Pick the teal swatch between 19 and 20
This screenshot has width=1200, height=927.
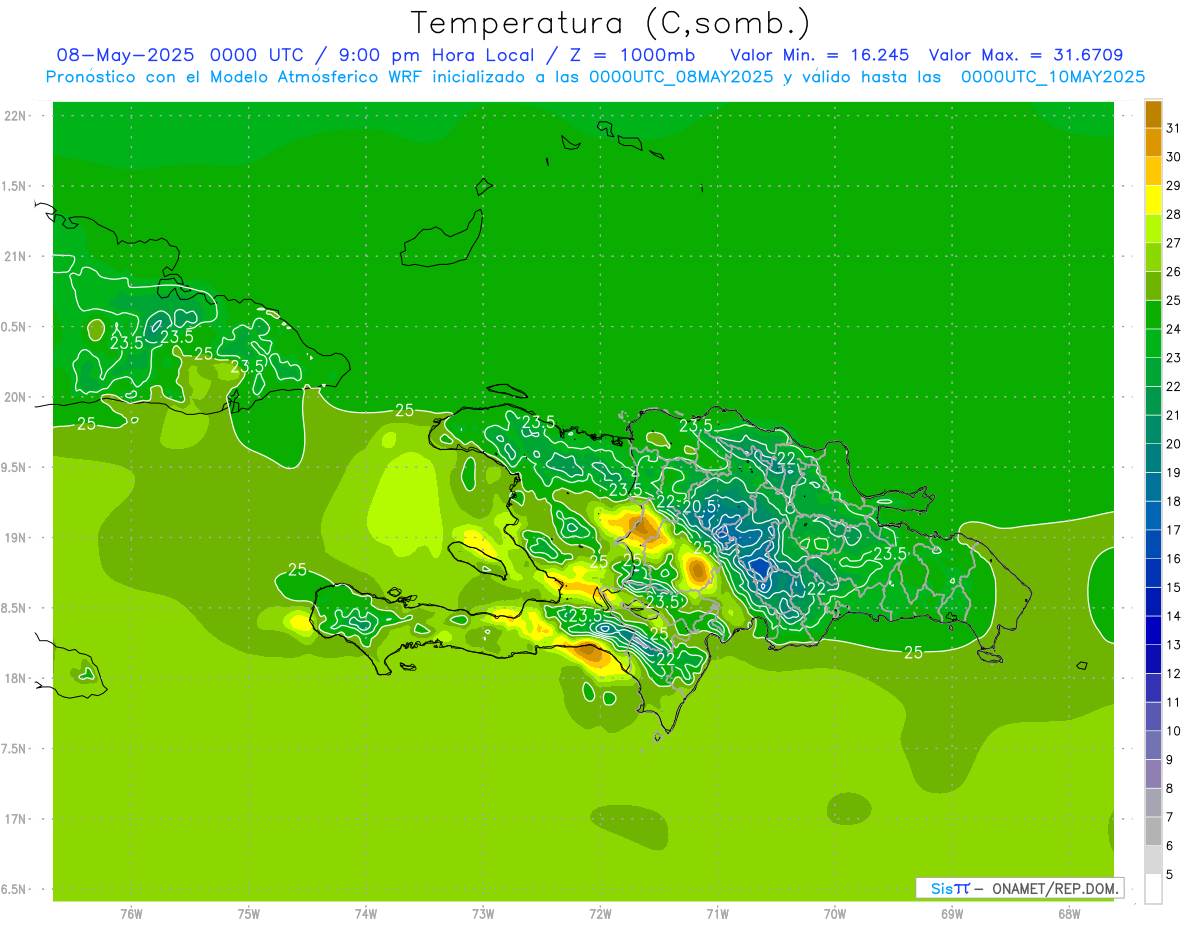(x=1153, y=459)
